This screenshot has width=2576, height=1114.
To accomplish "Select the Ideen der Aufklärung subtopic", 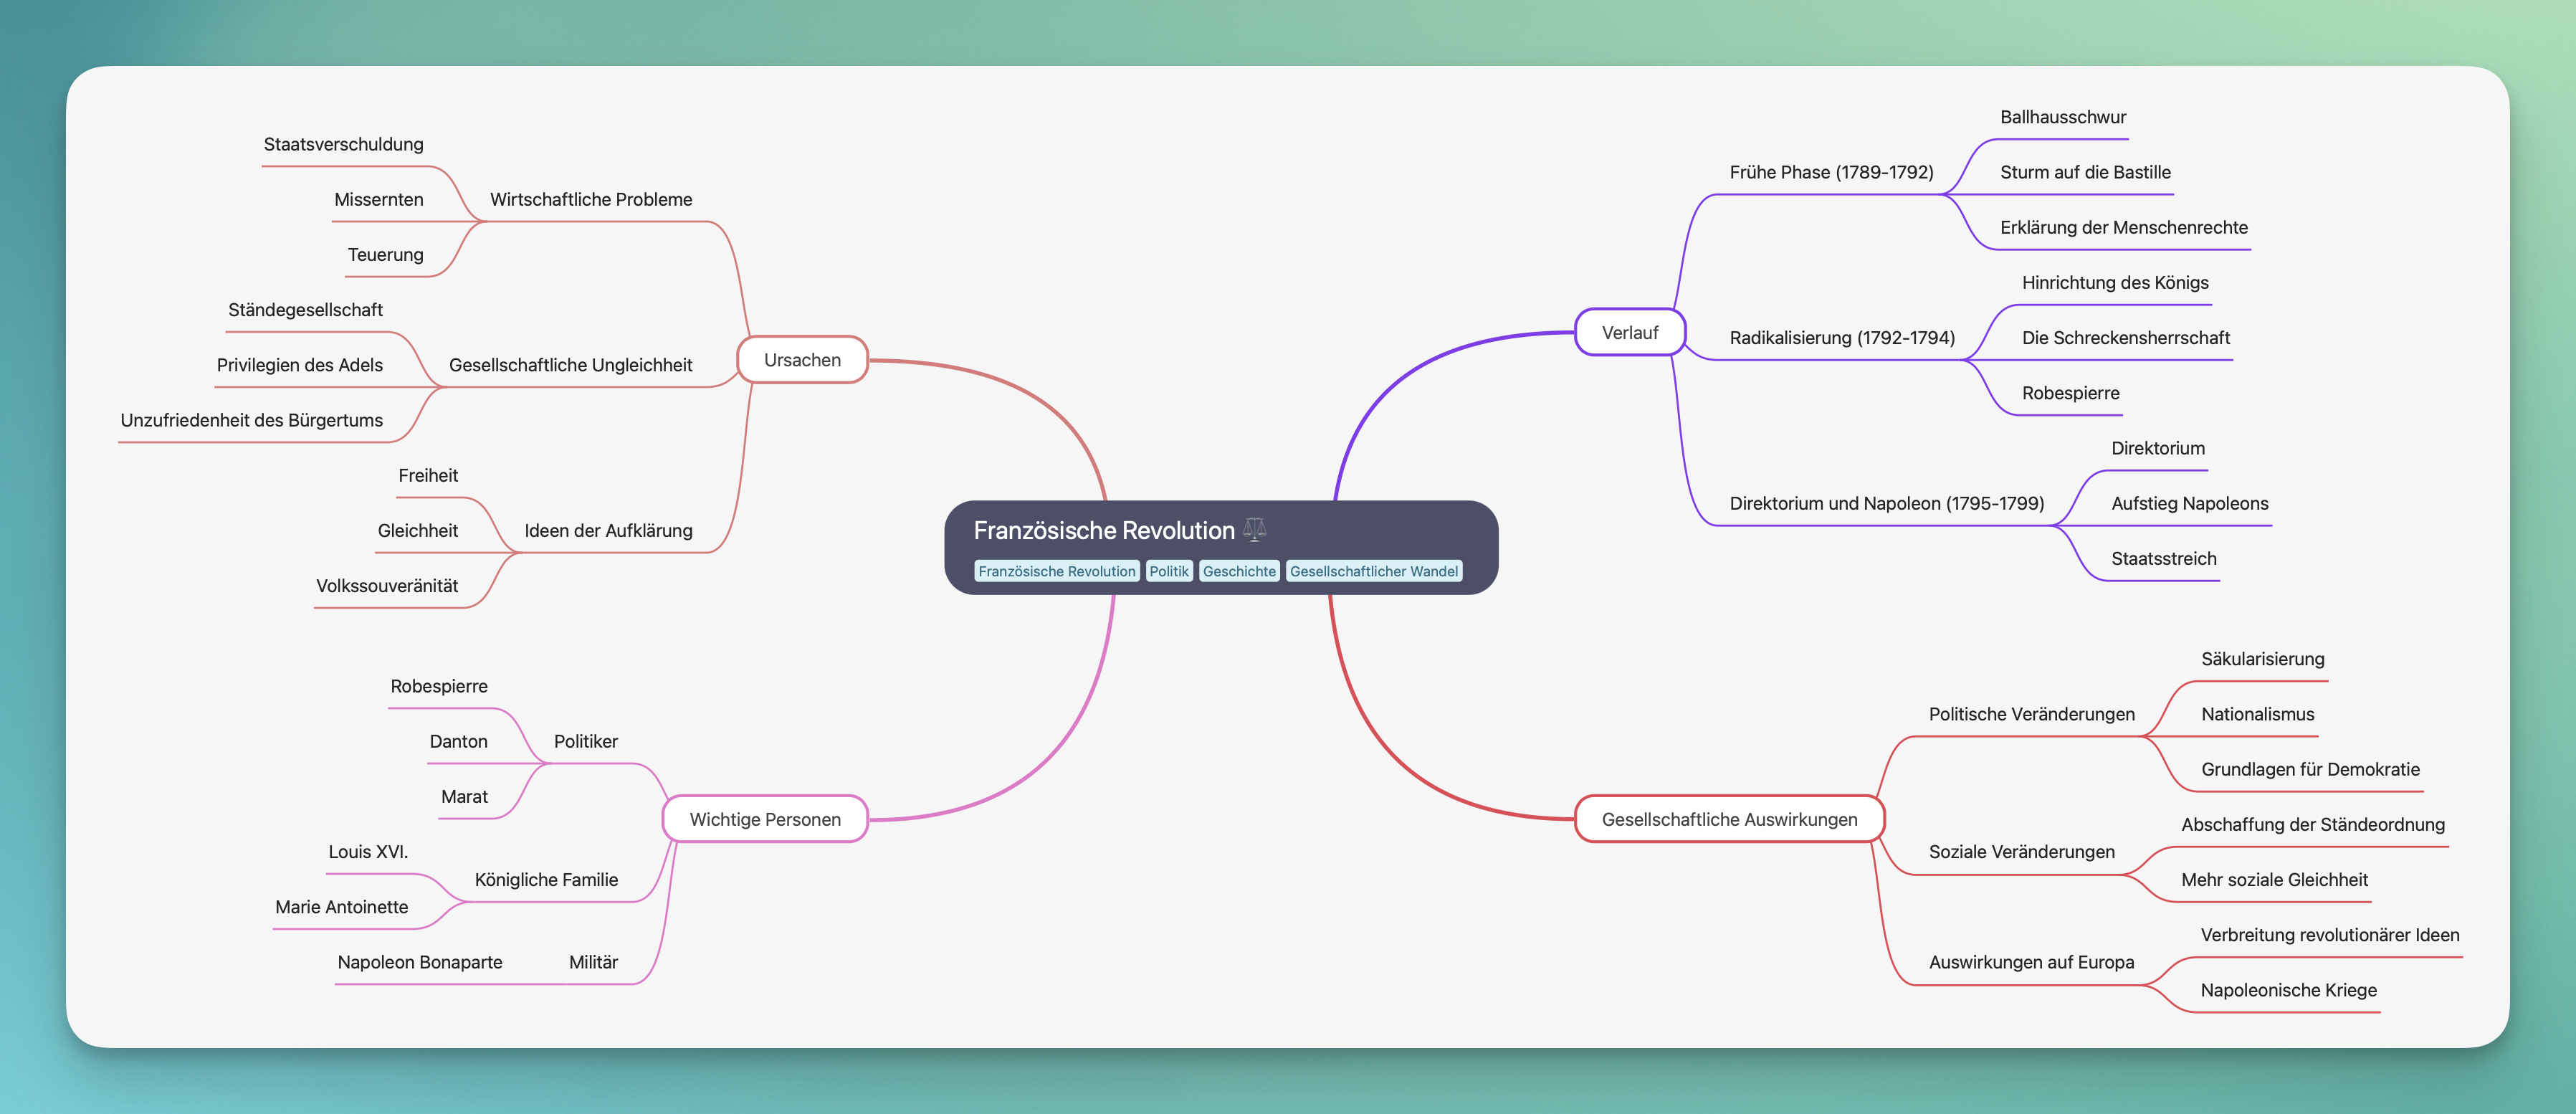I will pos(608,531).
